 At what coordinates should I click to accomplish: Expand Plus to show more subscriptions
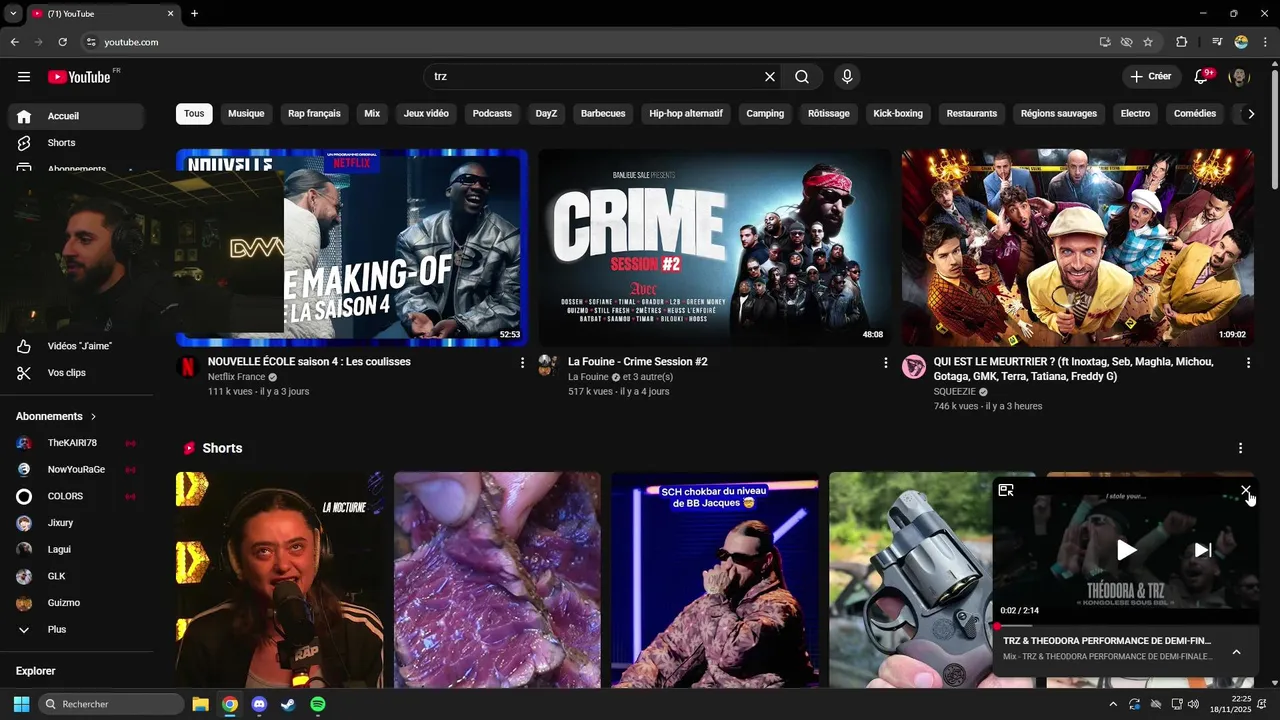[76, 630]
